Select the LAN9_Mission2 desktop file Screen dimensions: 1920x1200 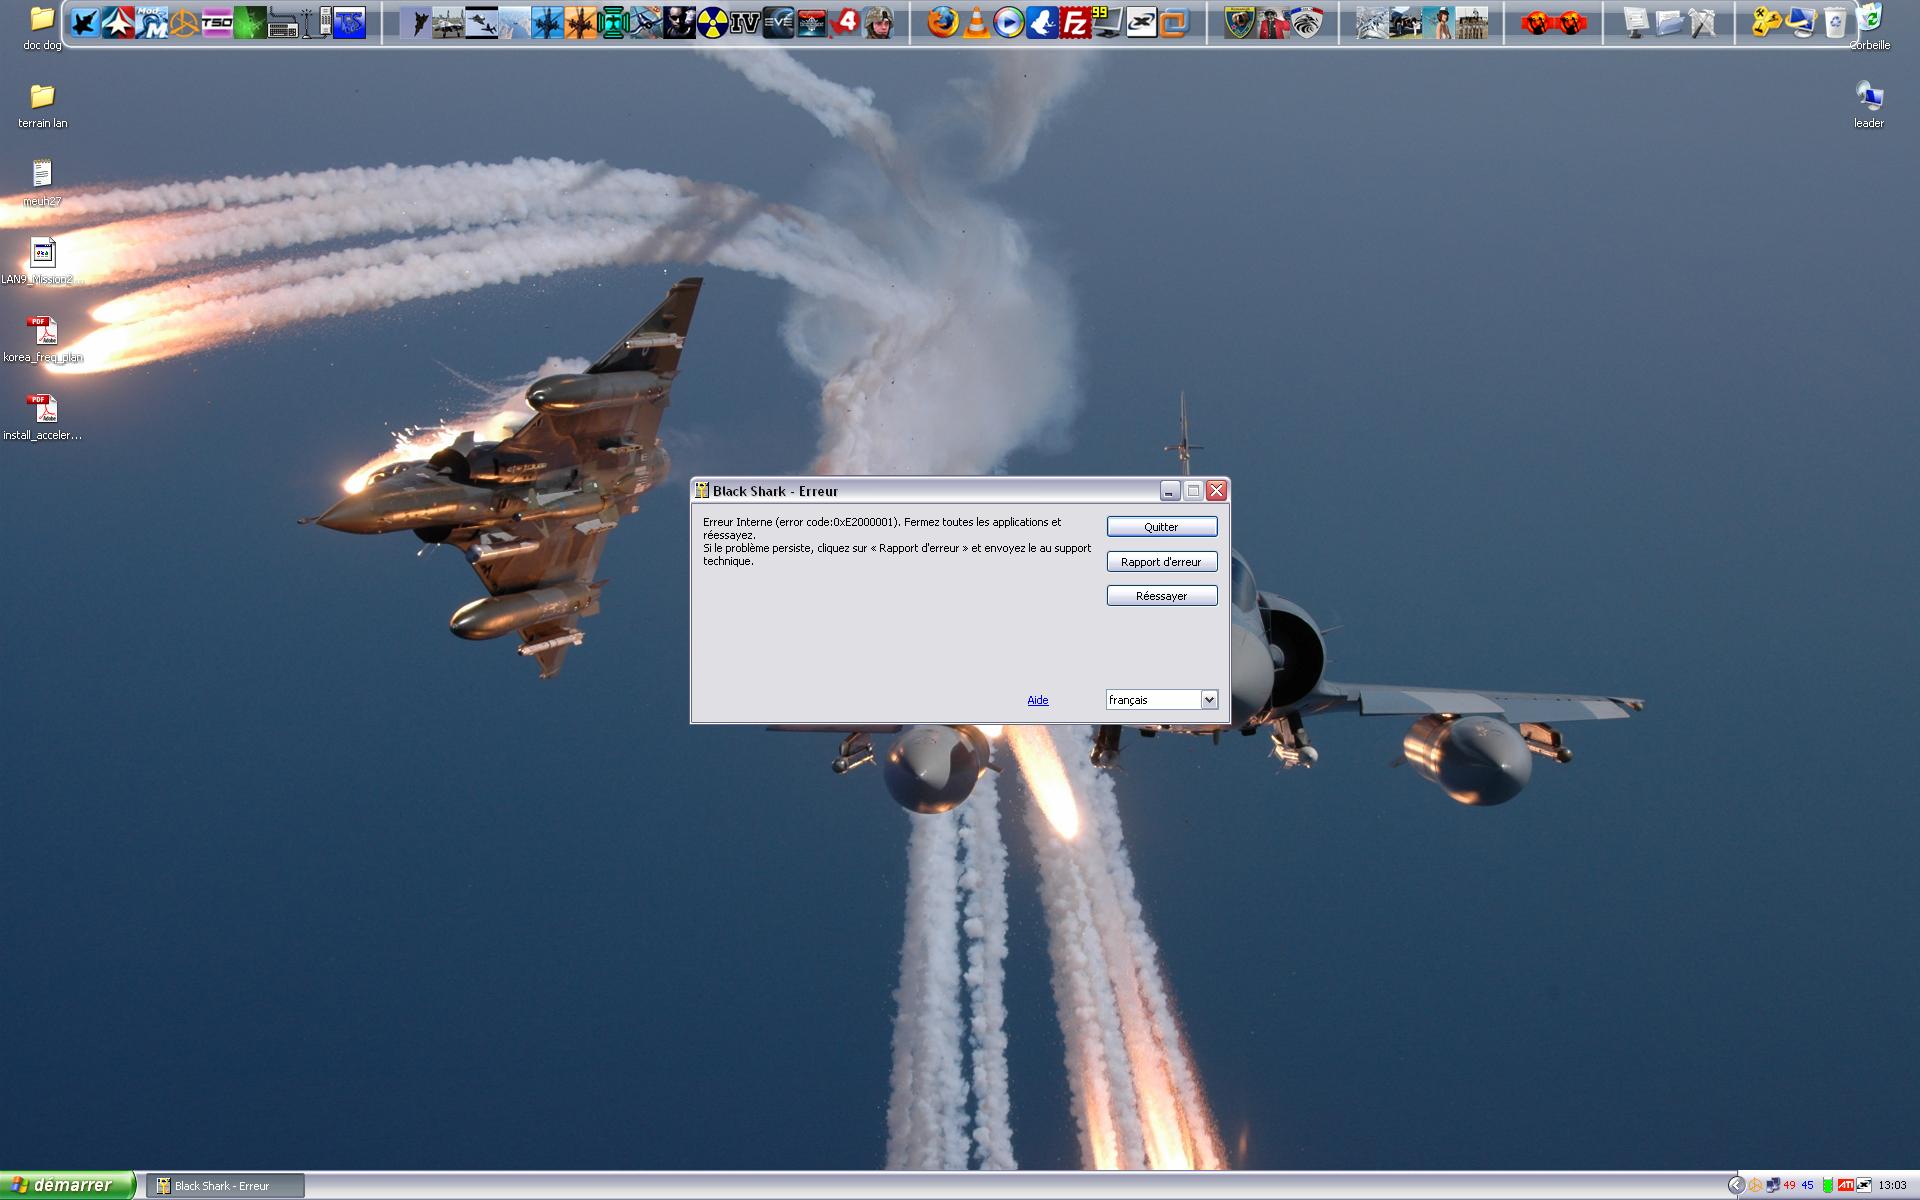click(x=42, y=261)
